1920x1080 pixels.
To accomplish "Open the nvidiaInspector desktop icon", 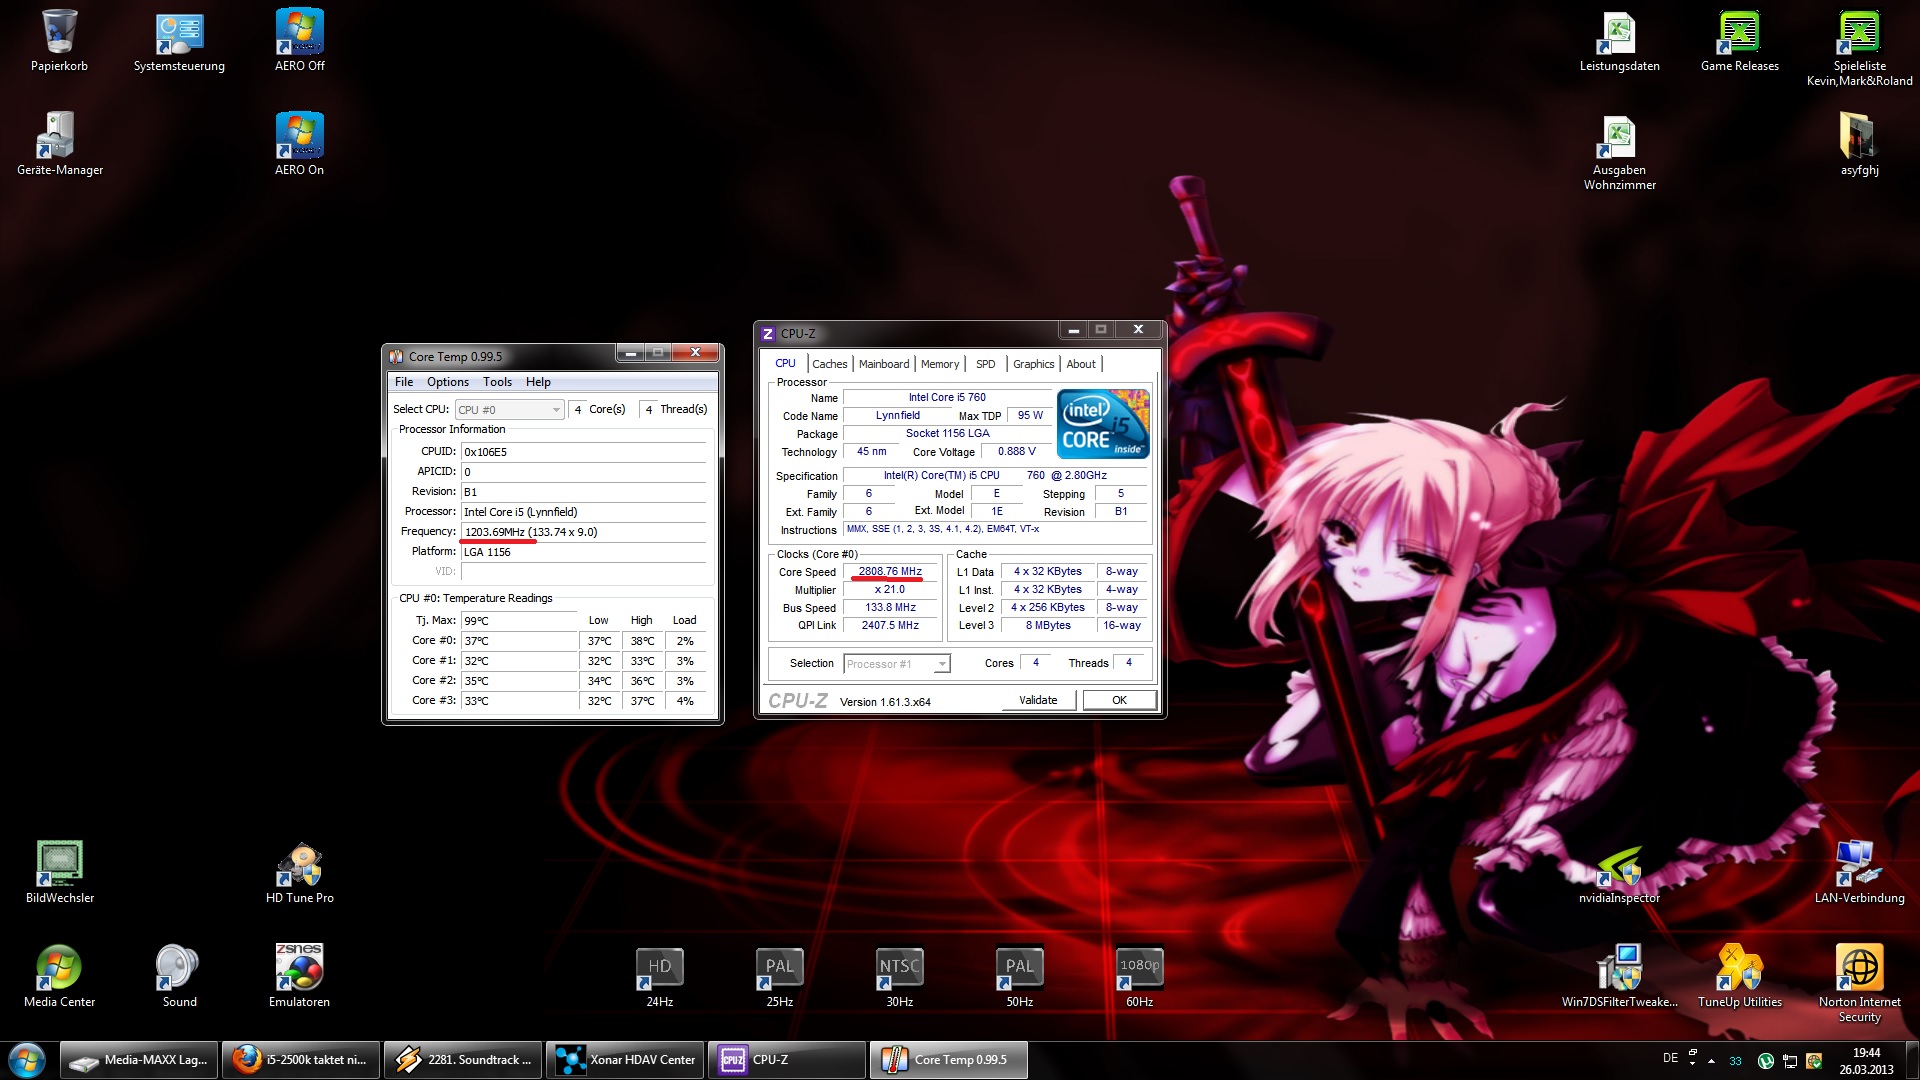I will coord(1619,867).
